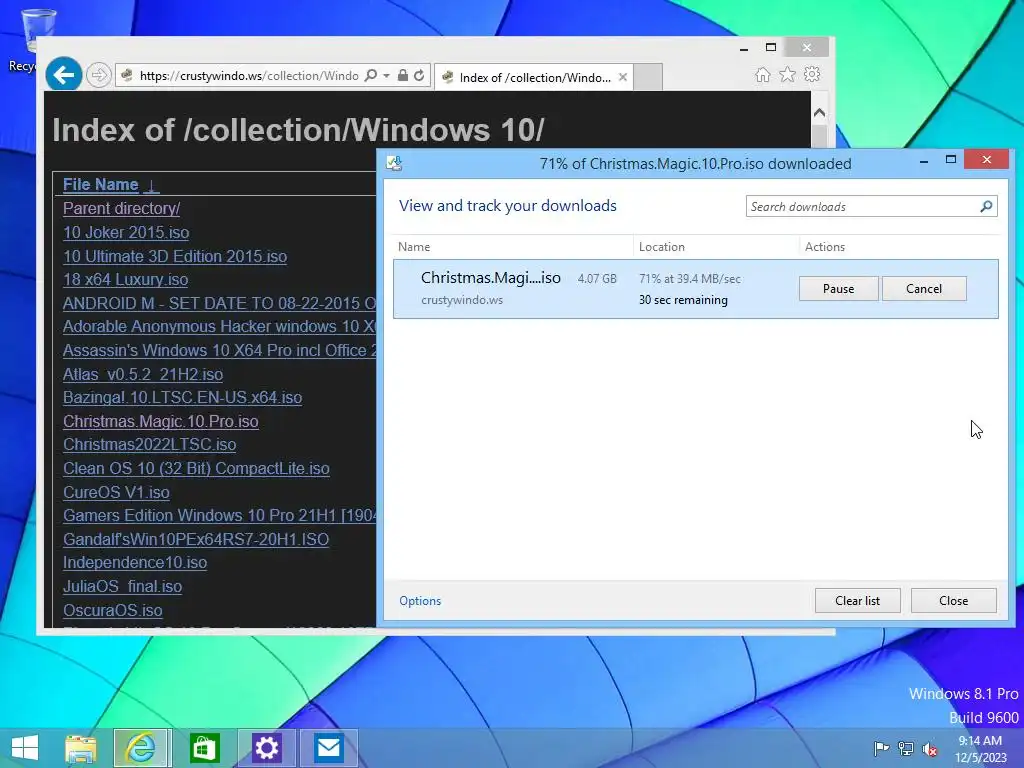Click the Close button in View Downloads
The width and height of the screenshot is (1024, 768).
pyautogui.click(x=953, y=601)
